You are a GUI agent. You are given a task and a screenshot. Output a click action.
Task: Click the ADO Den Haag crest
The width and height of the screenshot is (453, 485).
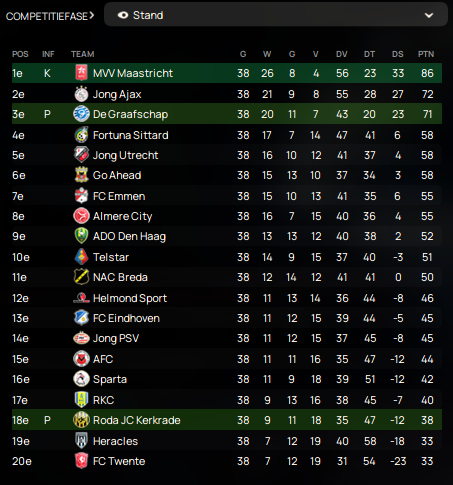point(81,236)
